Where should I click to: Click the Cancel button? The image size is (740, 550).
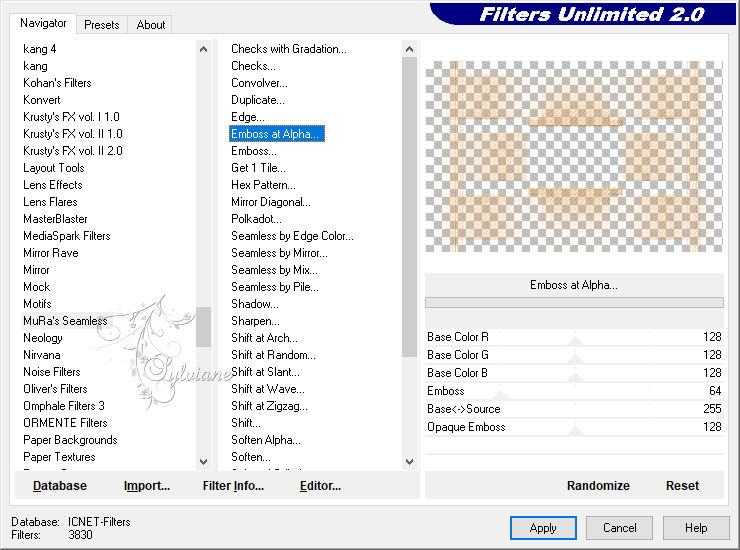point(619,528)
